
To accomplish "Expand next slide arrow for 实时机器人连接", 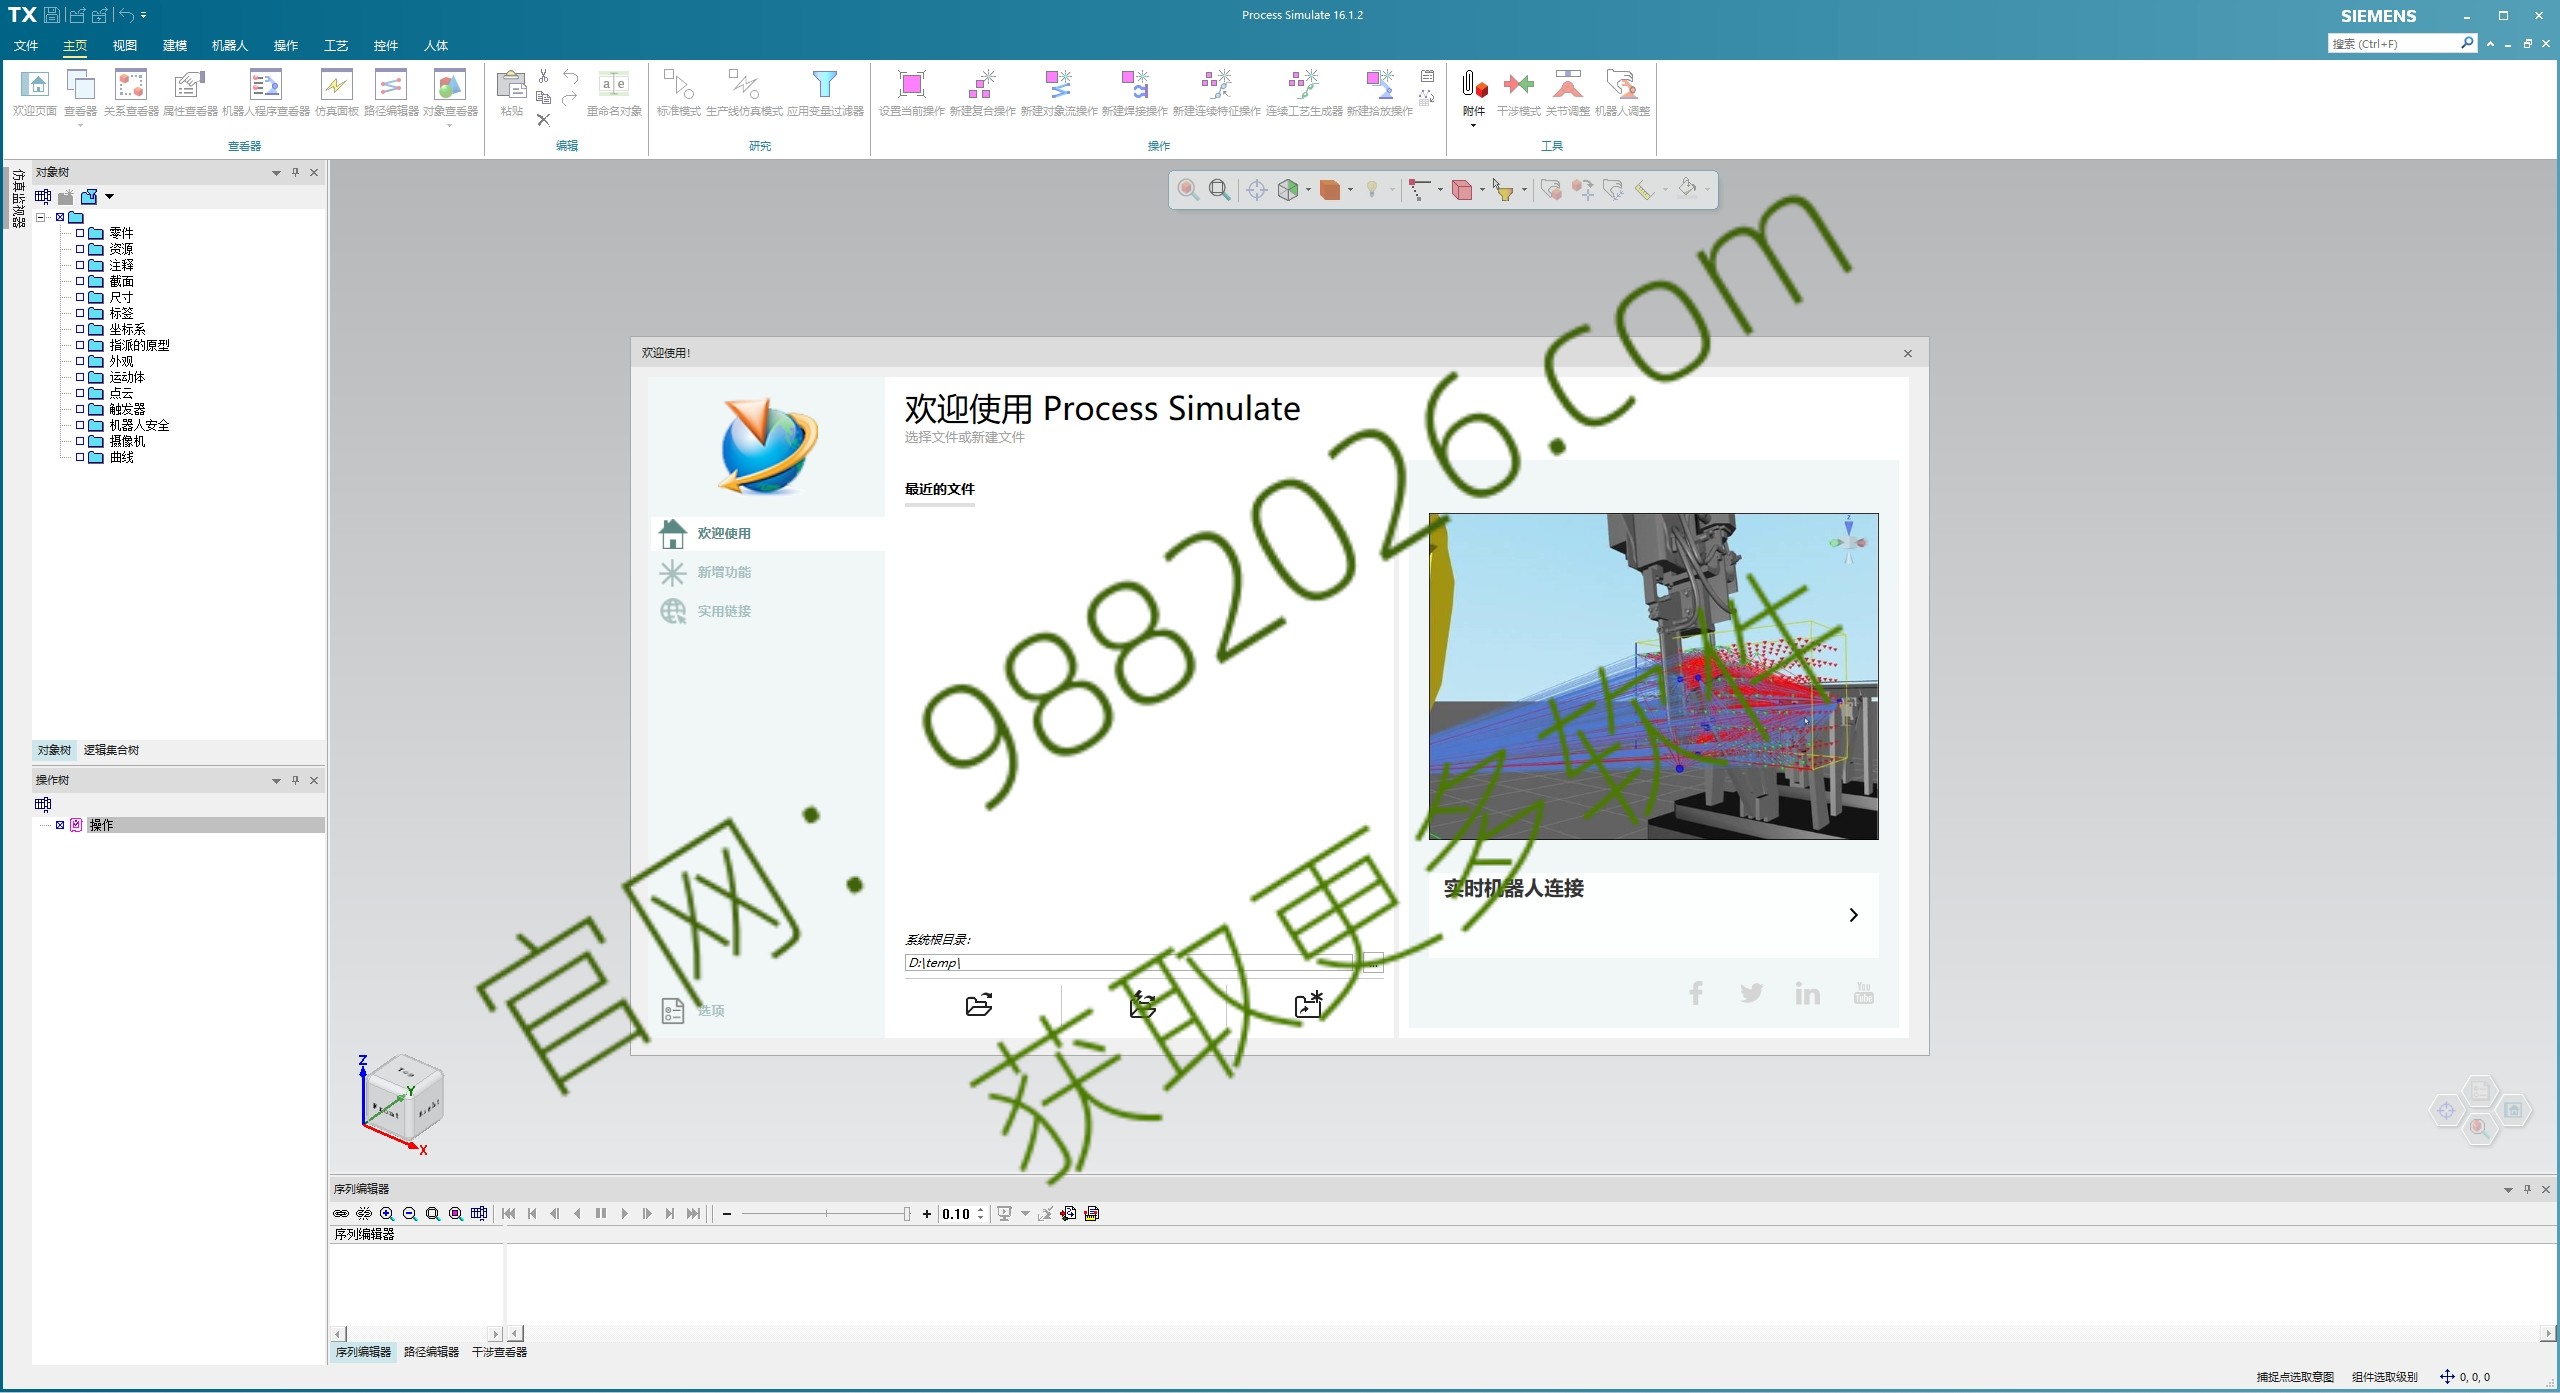I will point(1853,915).
